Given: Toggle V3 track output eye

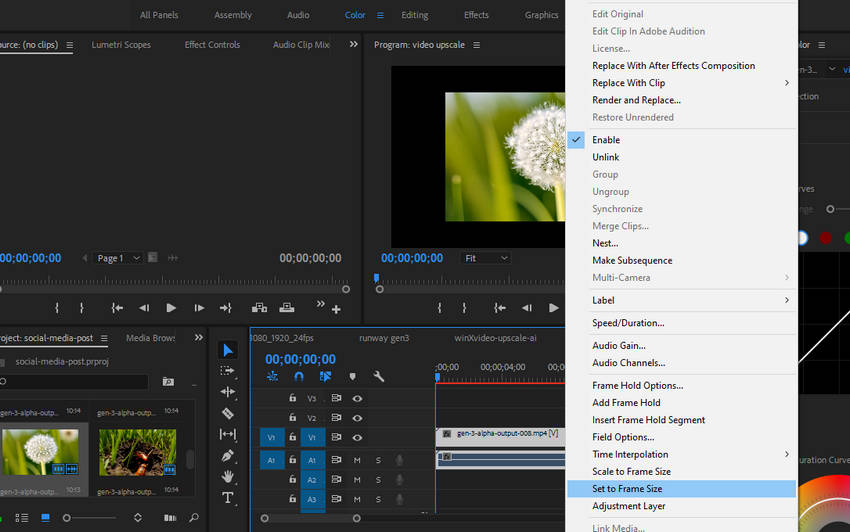Looking at the screenshot, I should (x=357, y=399).
